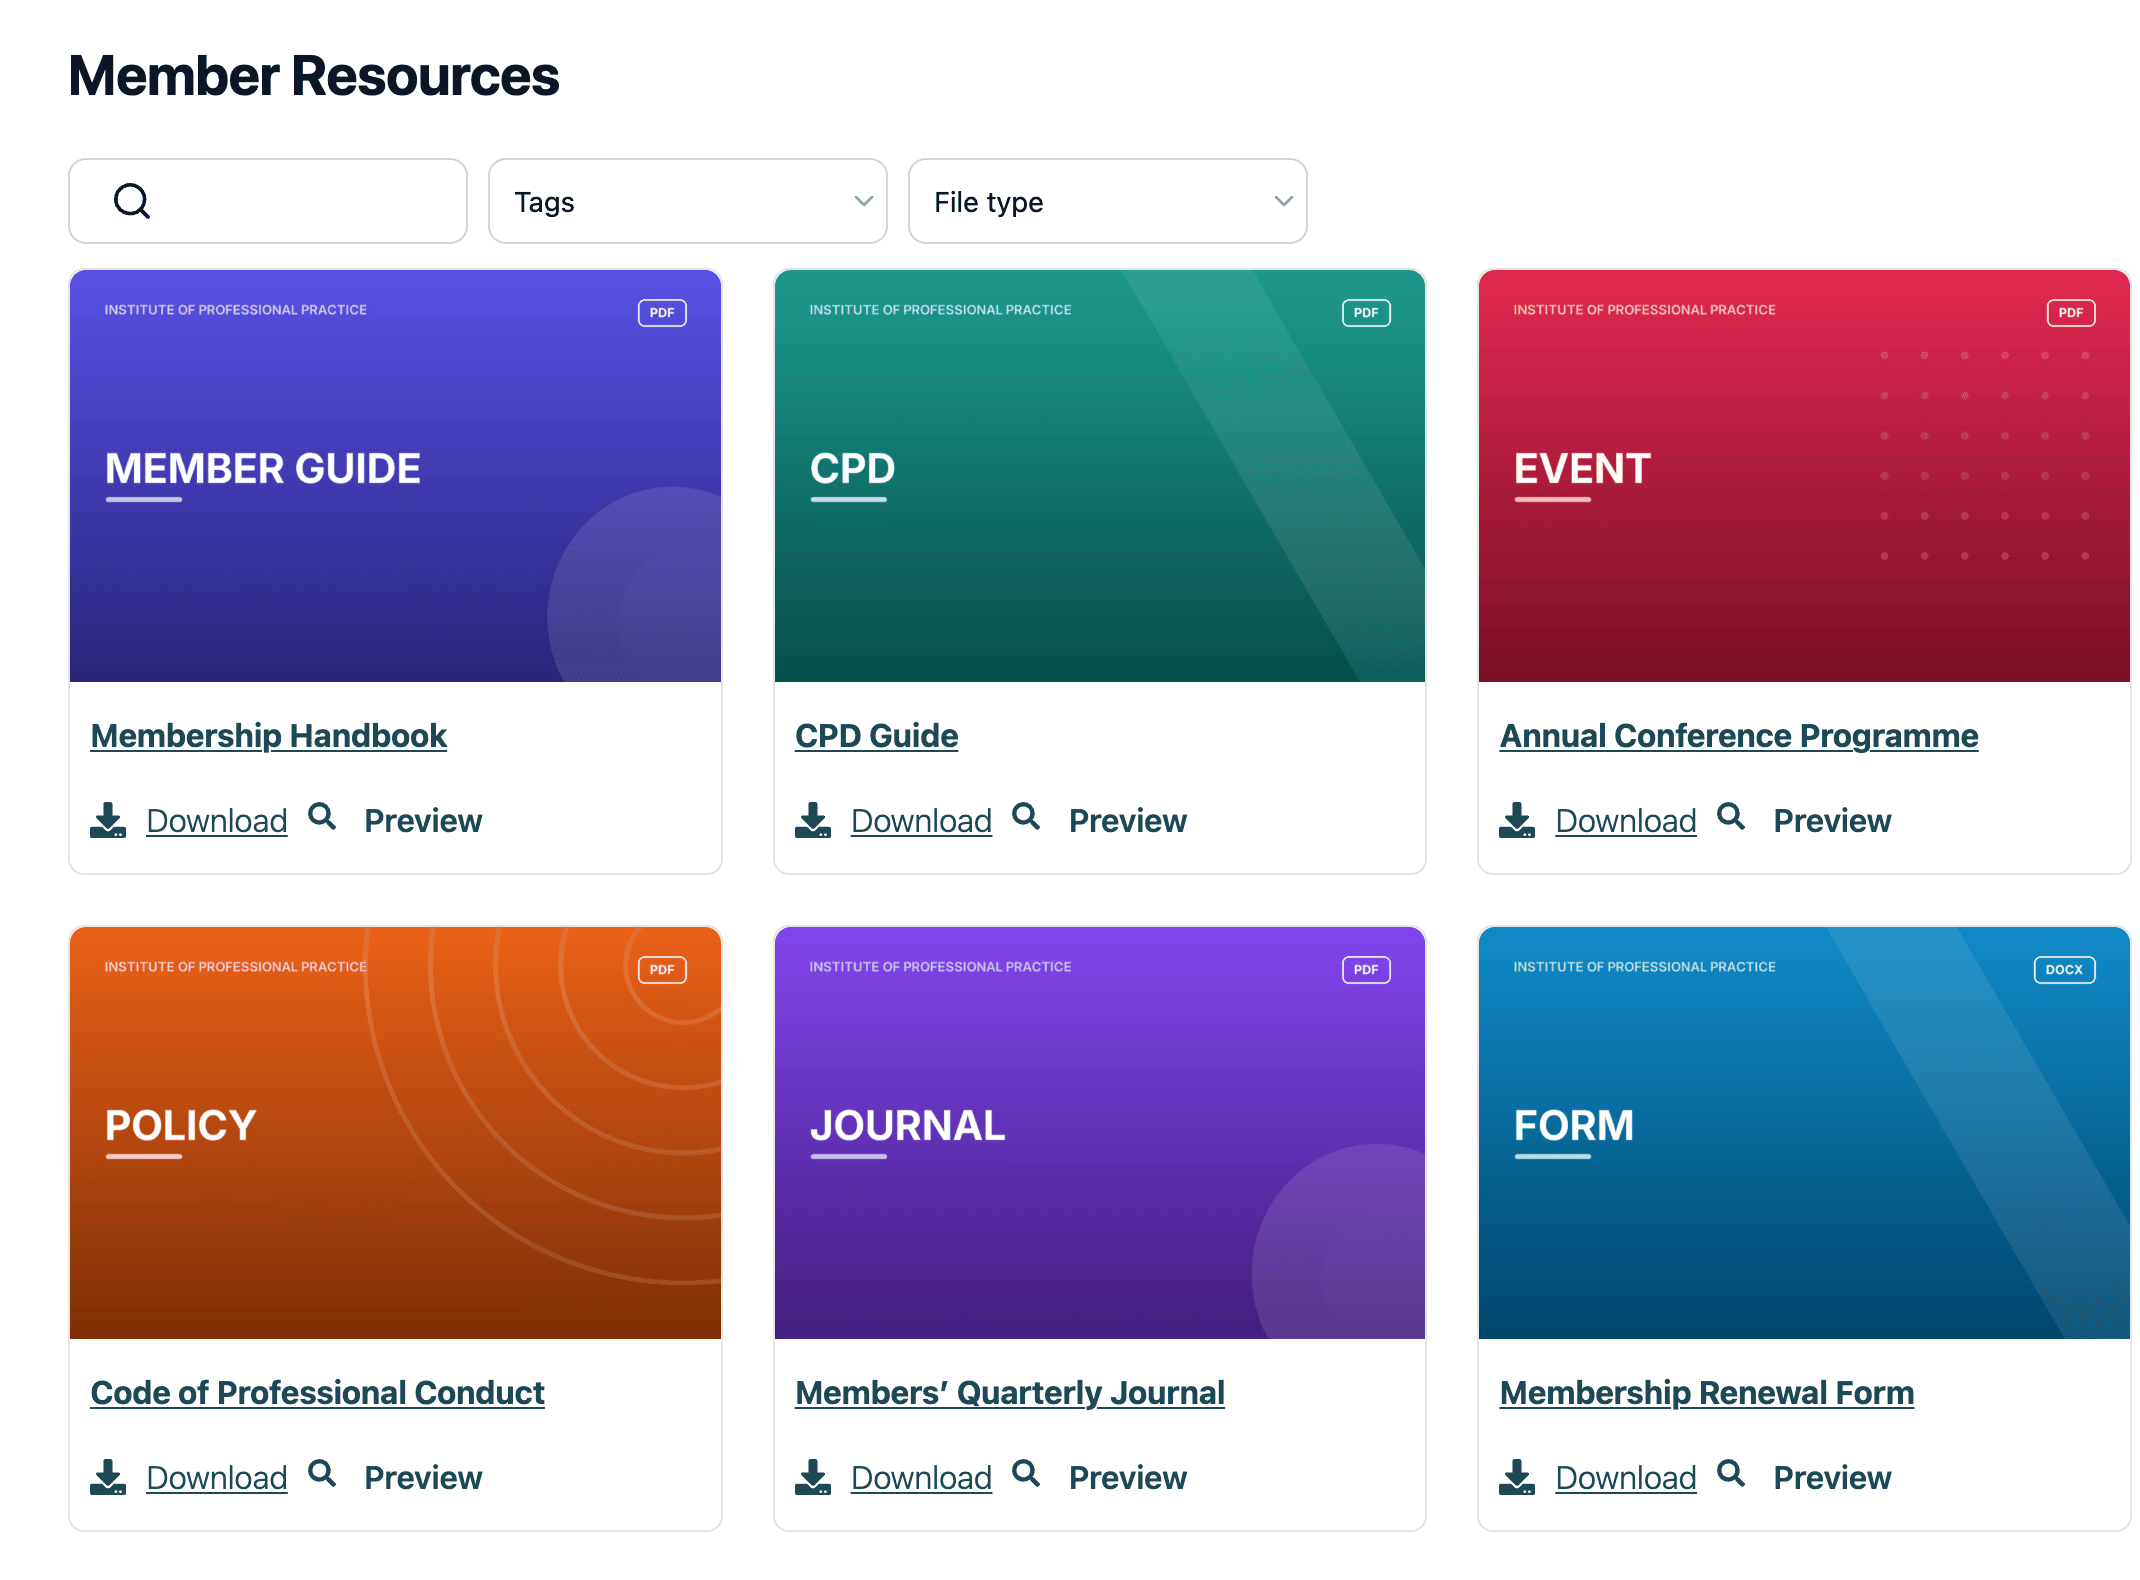Click the Member Resources page heading

tap(314, 76)
